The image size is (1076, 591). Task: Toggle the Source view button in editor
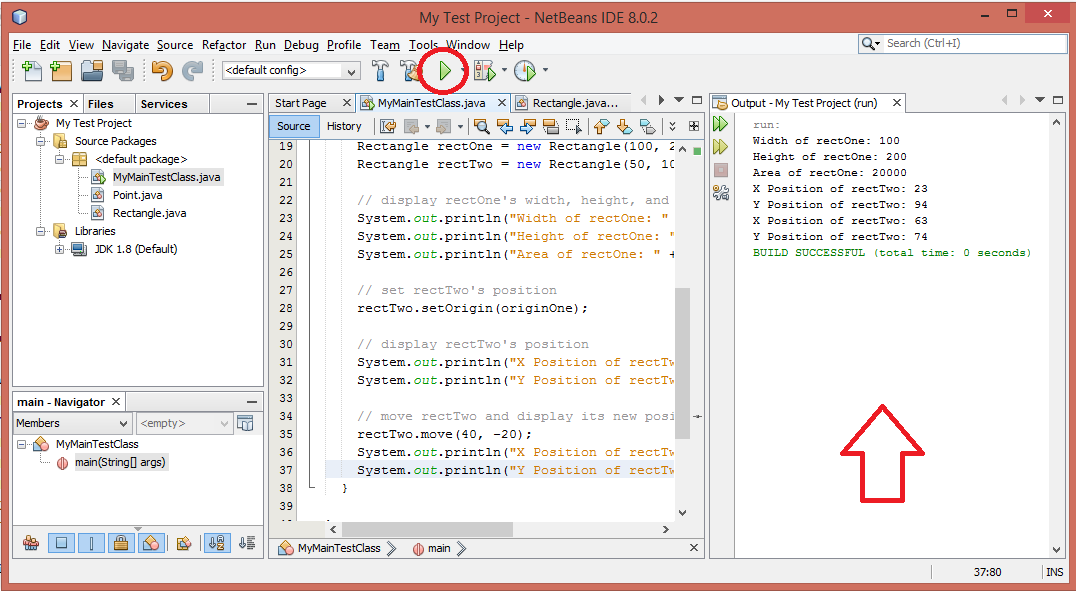pos(294,126)
